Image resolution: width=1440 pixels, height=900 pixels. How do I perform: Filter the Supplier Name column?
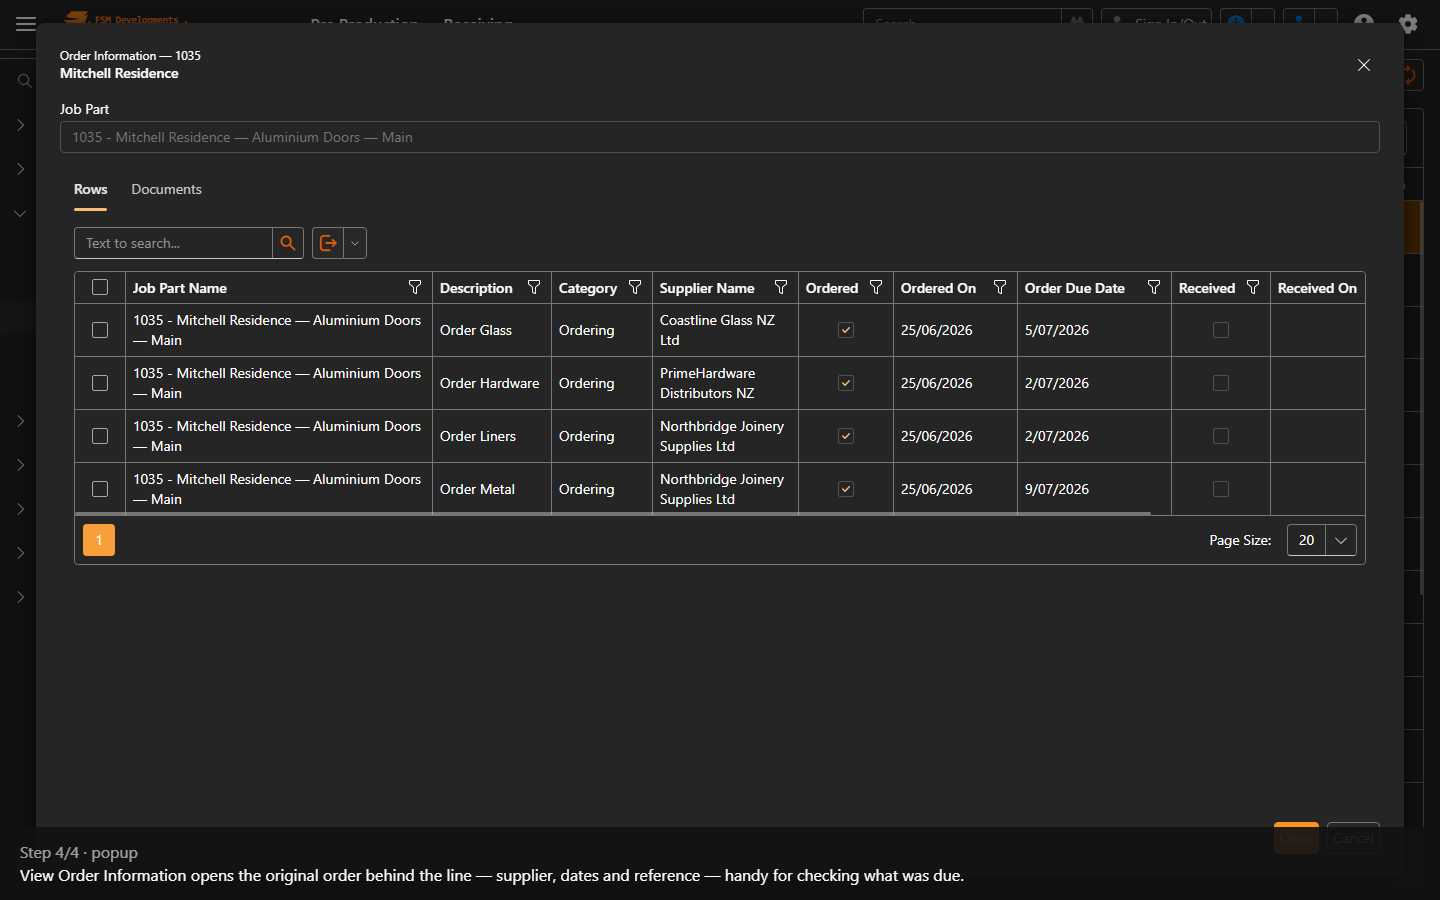[781, 288]
